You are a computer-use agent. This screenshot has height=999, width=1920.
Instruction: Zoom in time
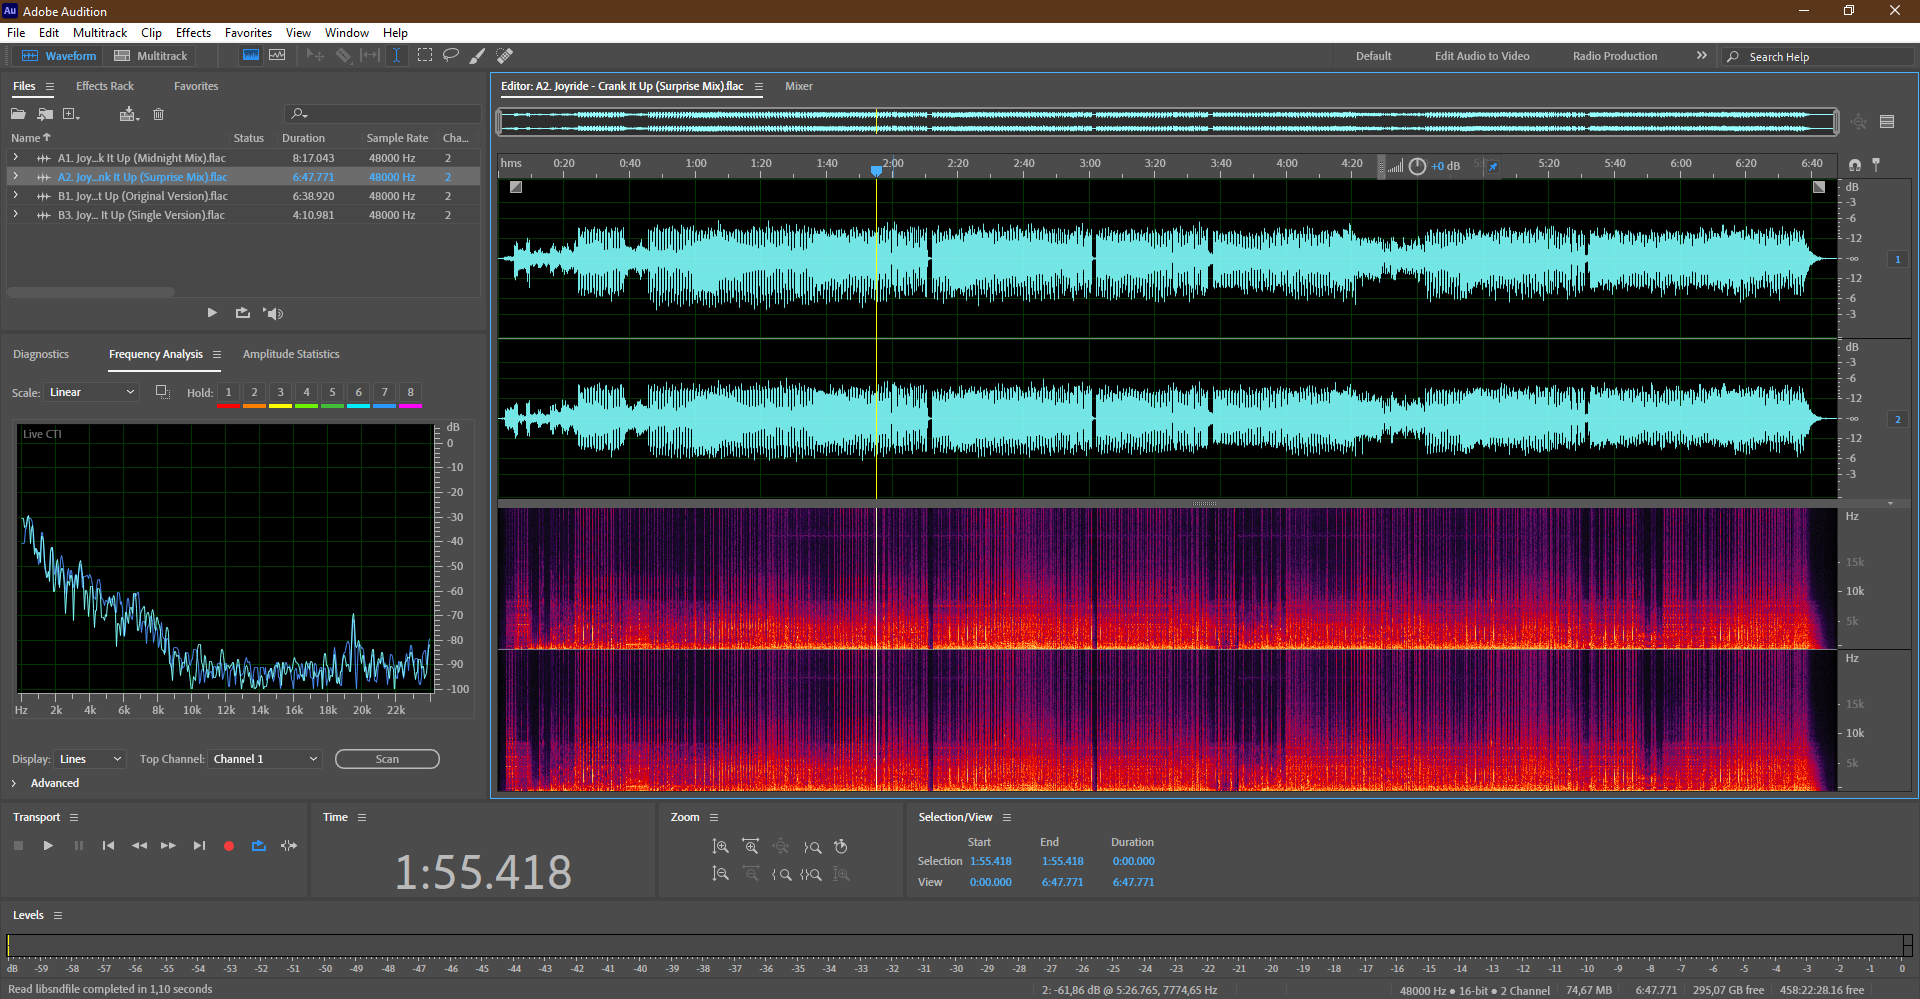point(751,847)
